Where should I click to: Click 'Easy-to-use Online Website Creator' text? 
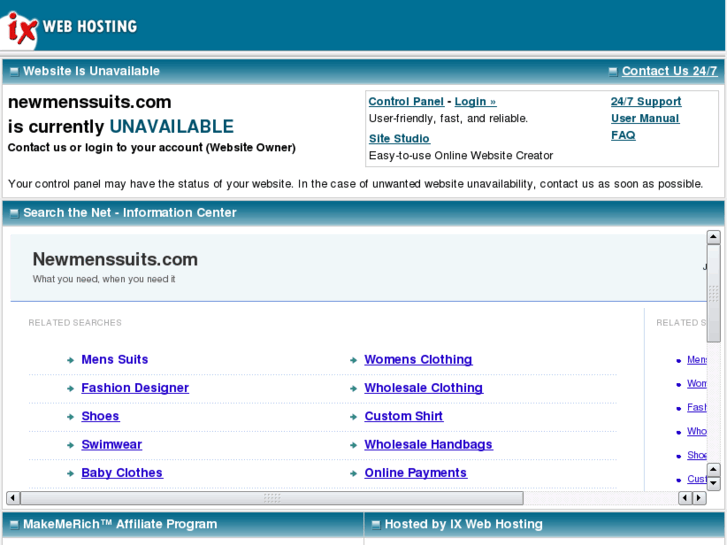tap(461, 155)
